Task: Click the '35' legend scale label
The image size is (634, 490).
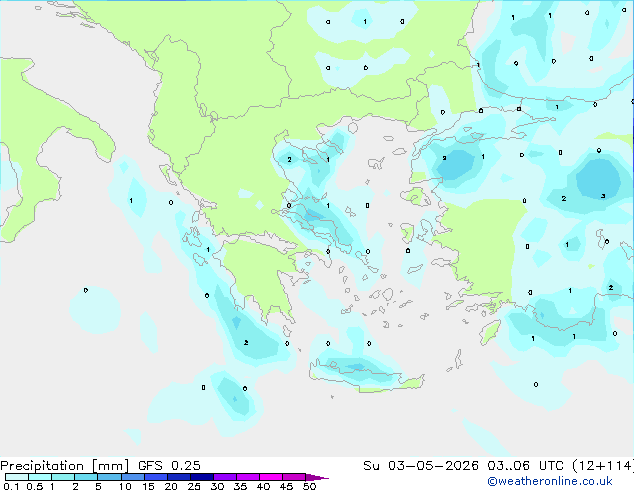Action: 240,486
